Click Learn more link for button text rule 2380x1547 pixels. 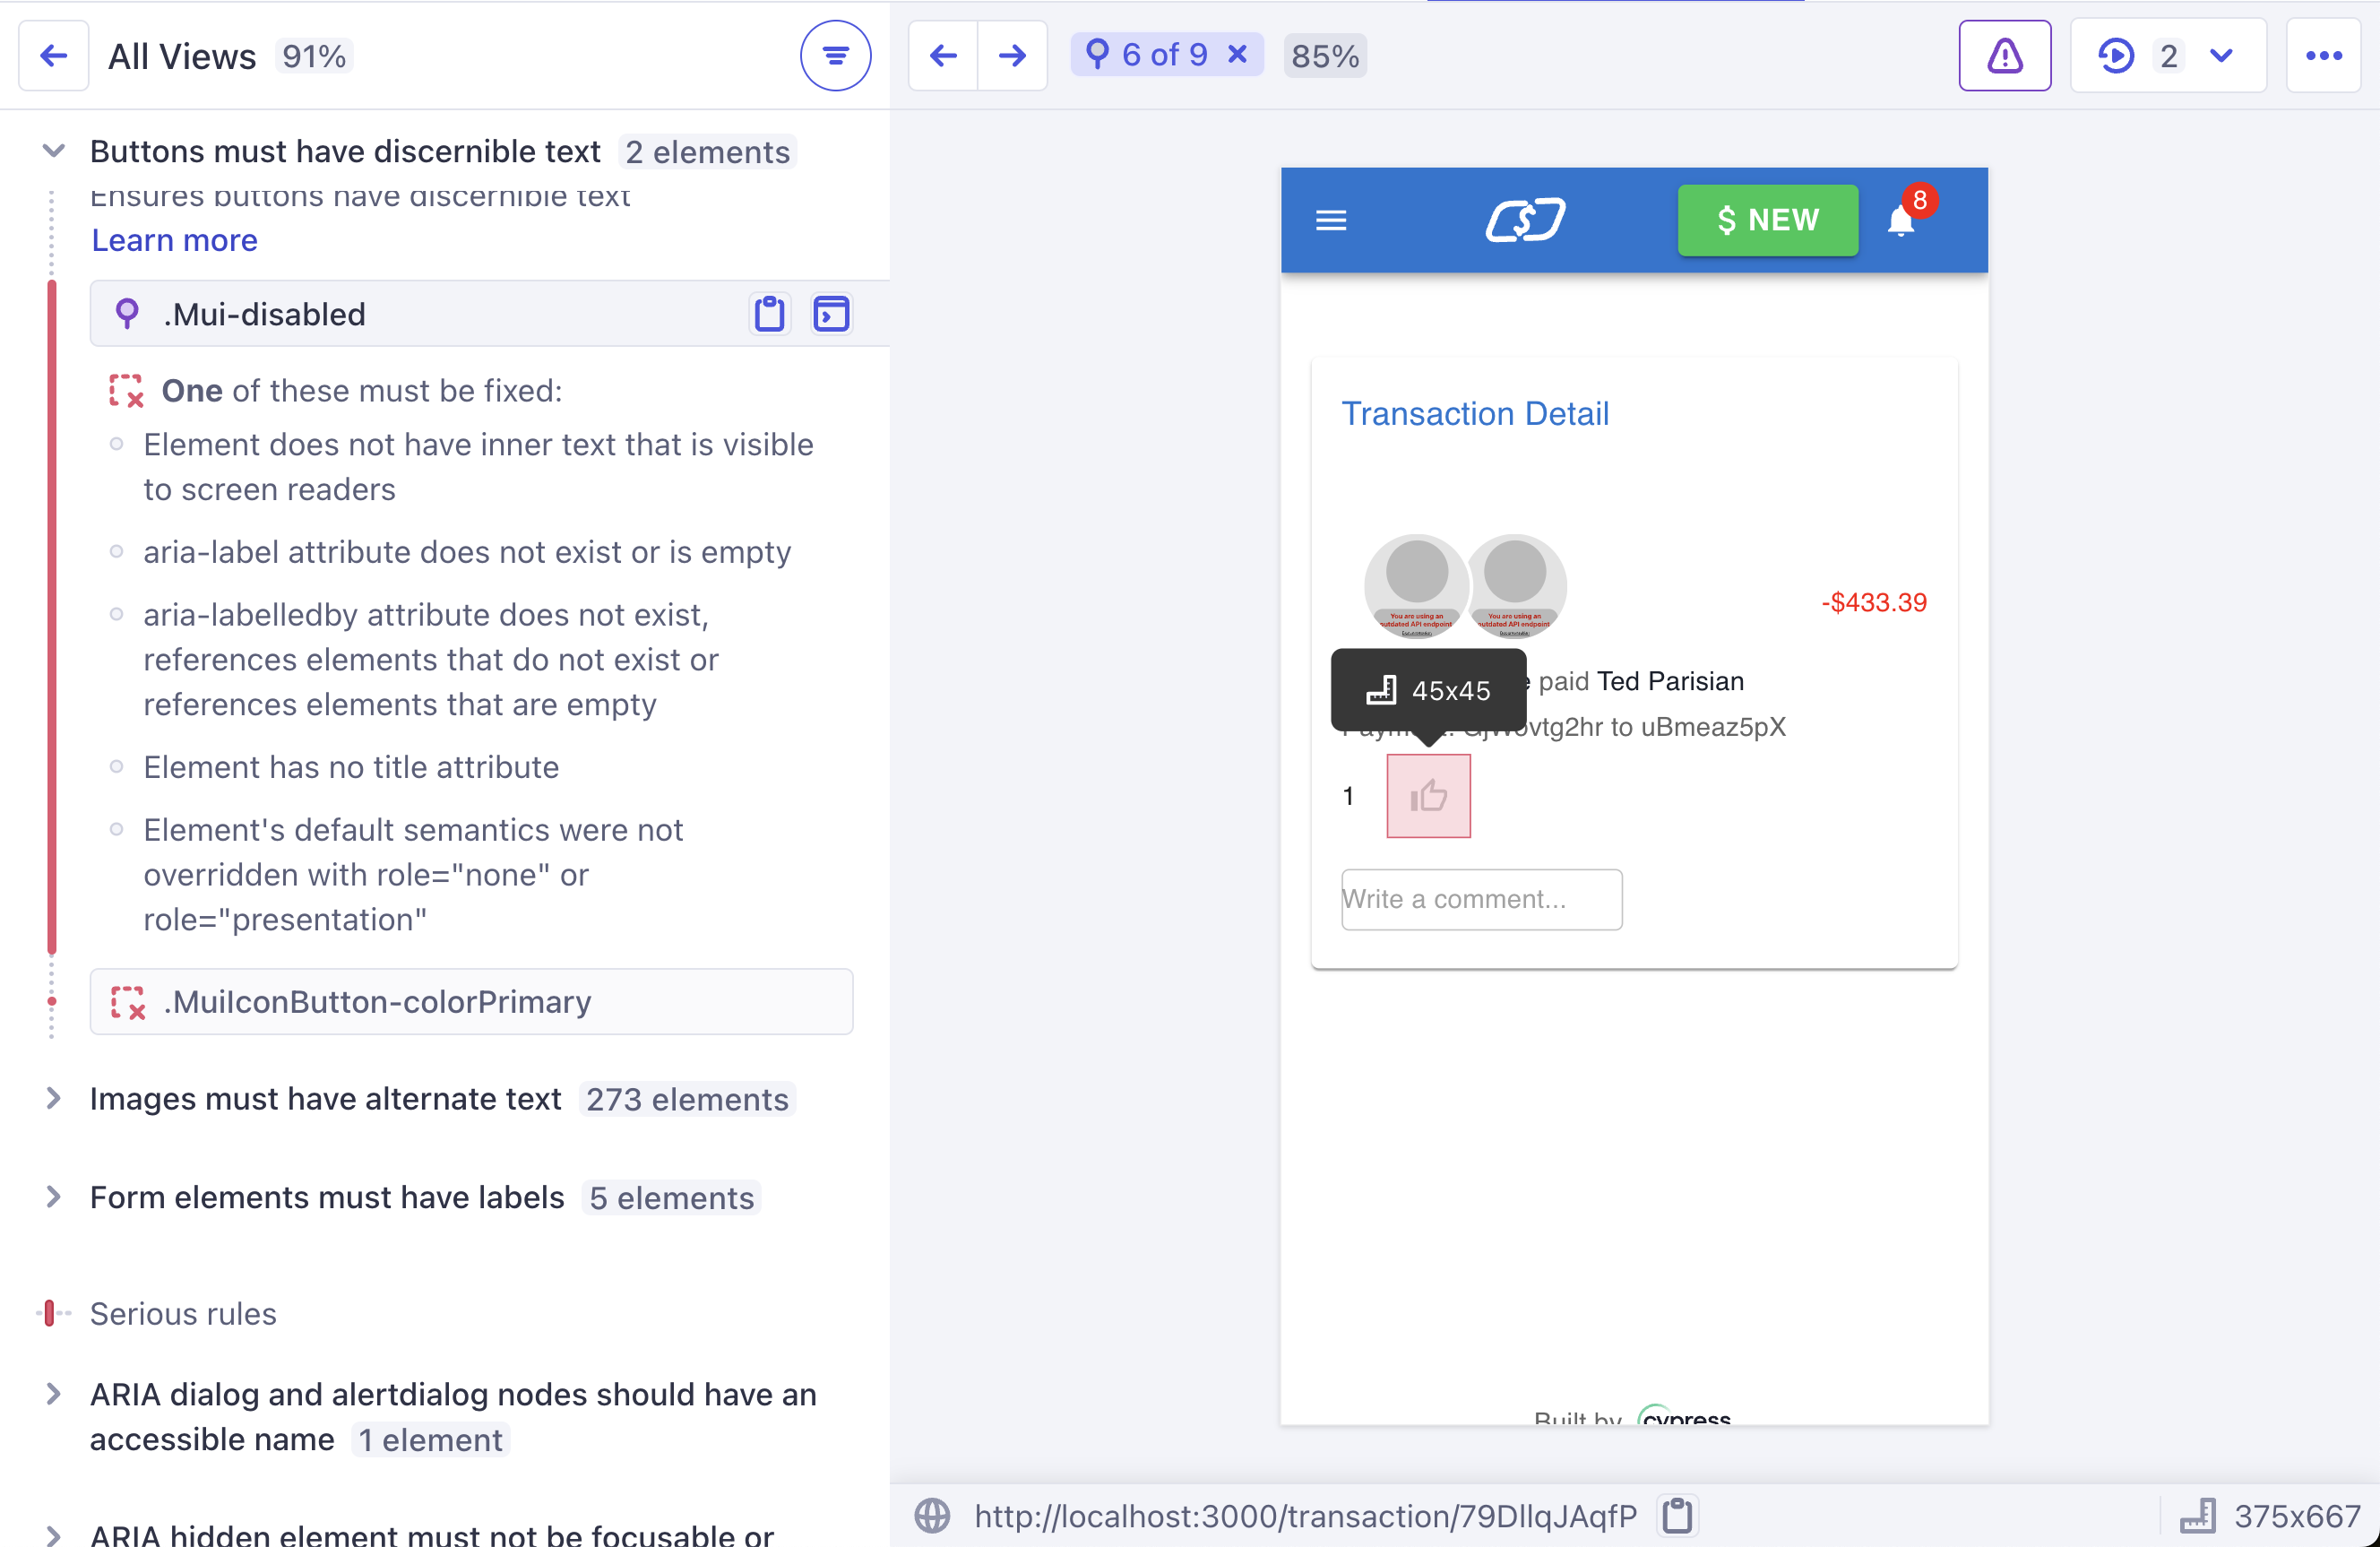(x=174, y=241)
